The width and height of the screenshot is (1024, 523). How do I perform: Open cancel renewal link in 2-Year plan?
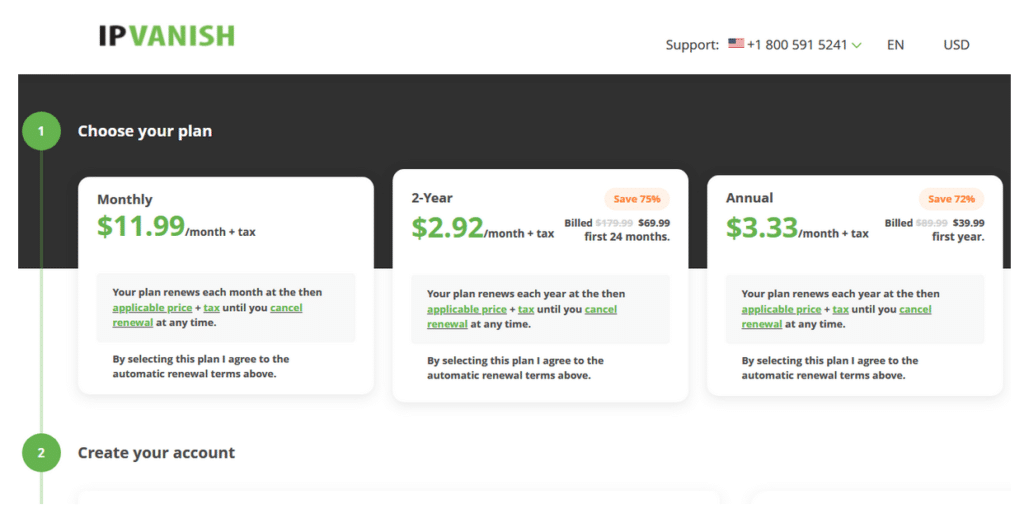[601, 309]
